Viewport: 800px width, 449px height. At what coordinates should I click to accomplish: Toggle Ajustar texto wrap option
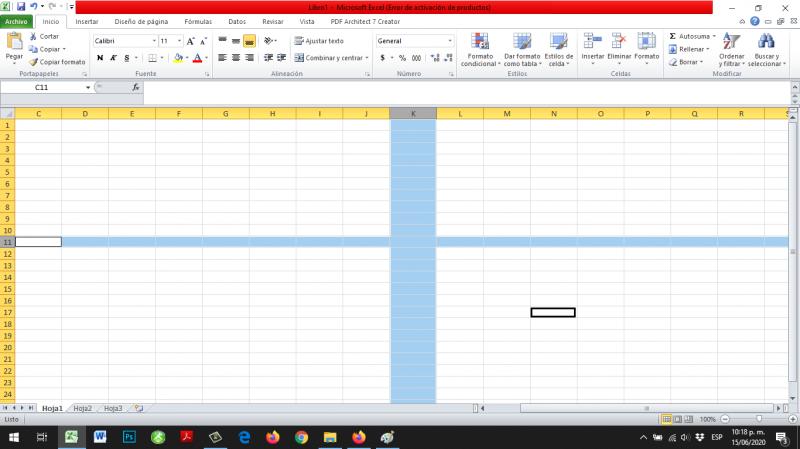(x=318, y=41)
